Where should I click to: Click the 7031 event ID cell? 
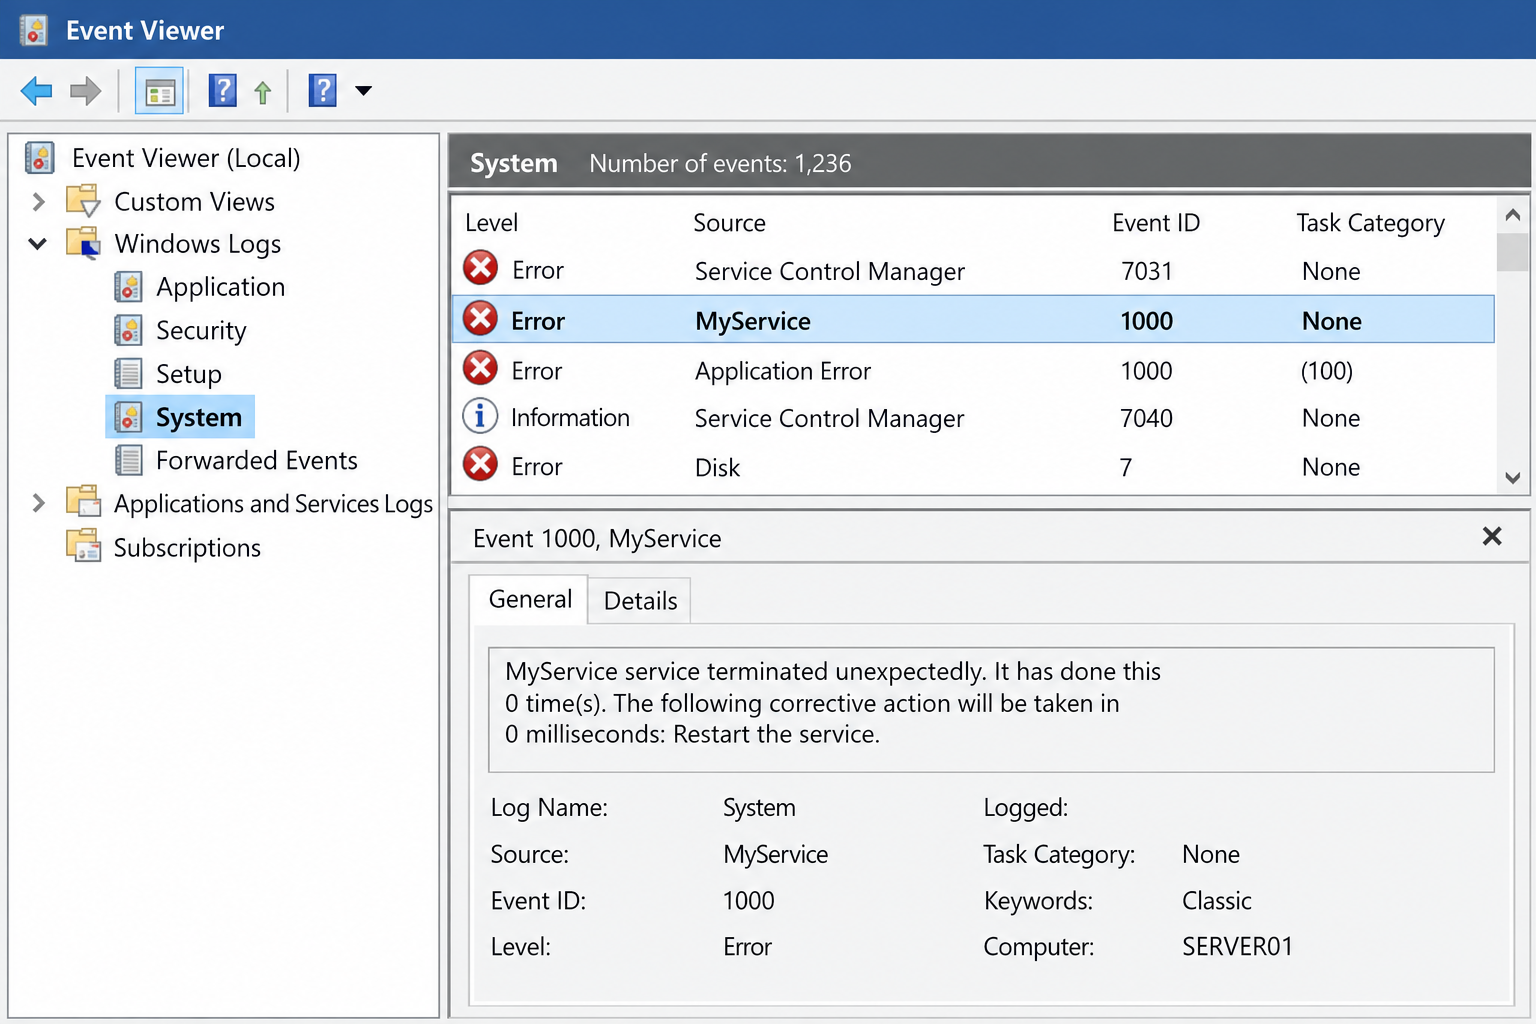(x=1146, y=271)
